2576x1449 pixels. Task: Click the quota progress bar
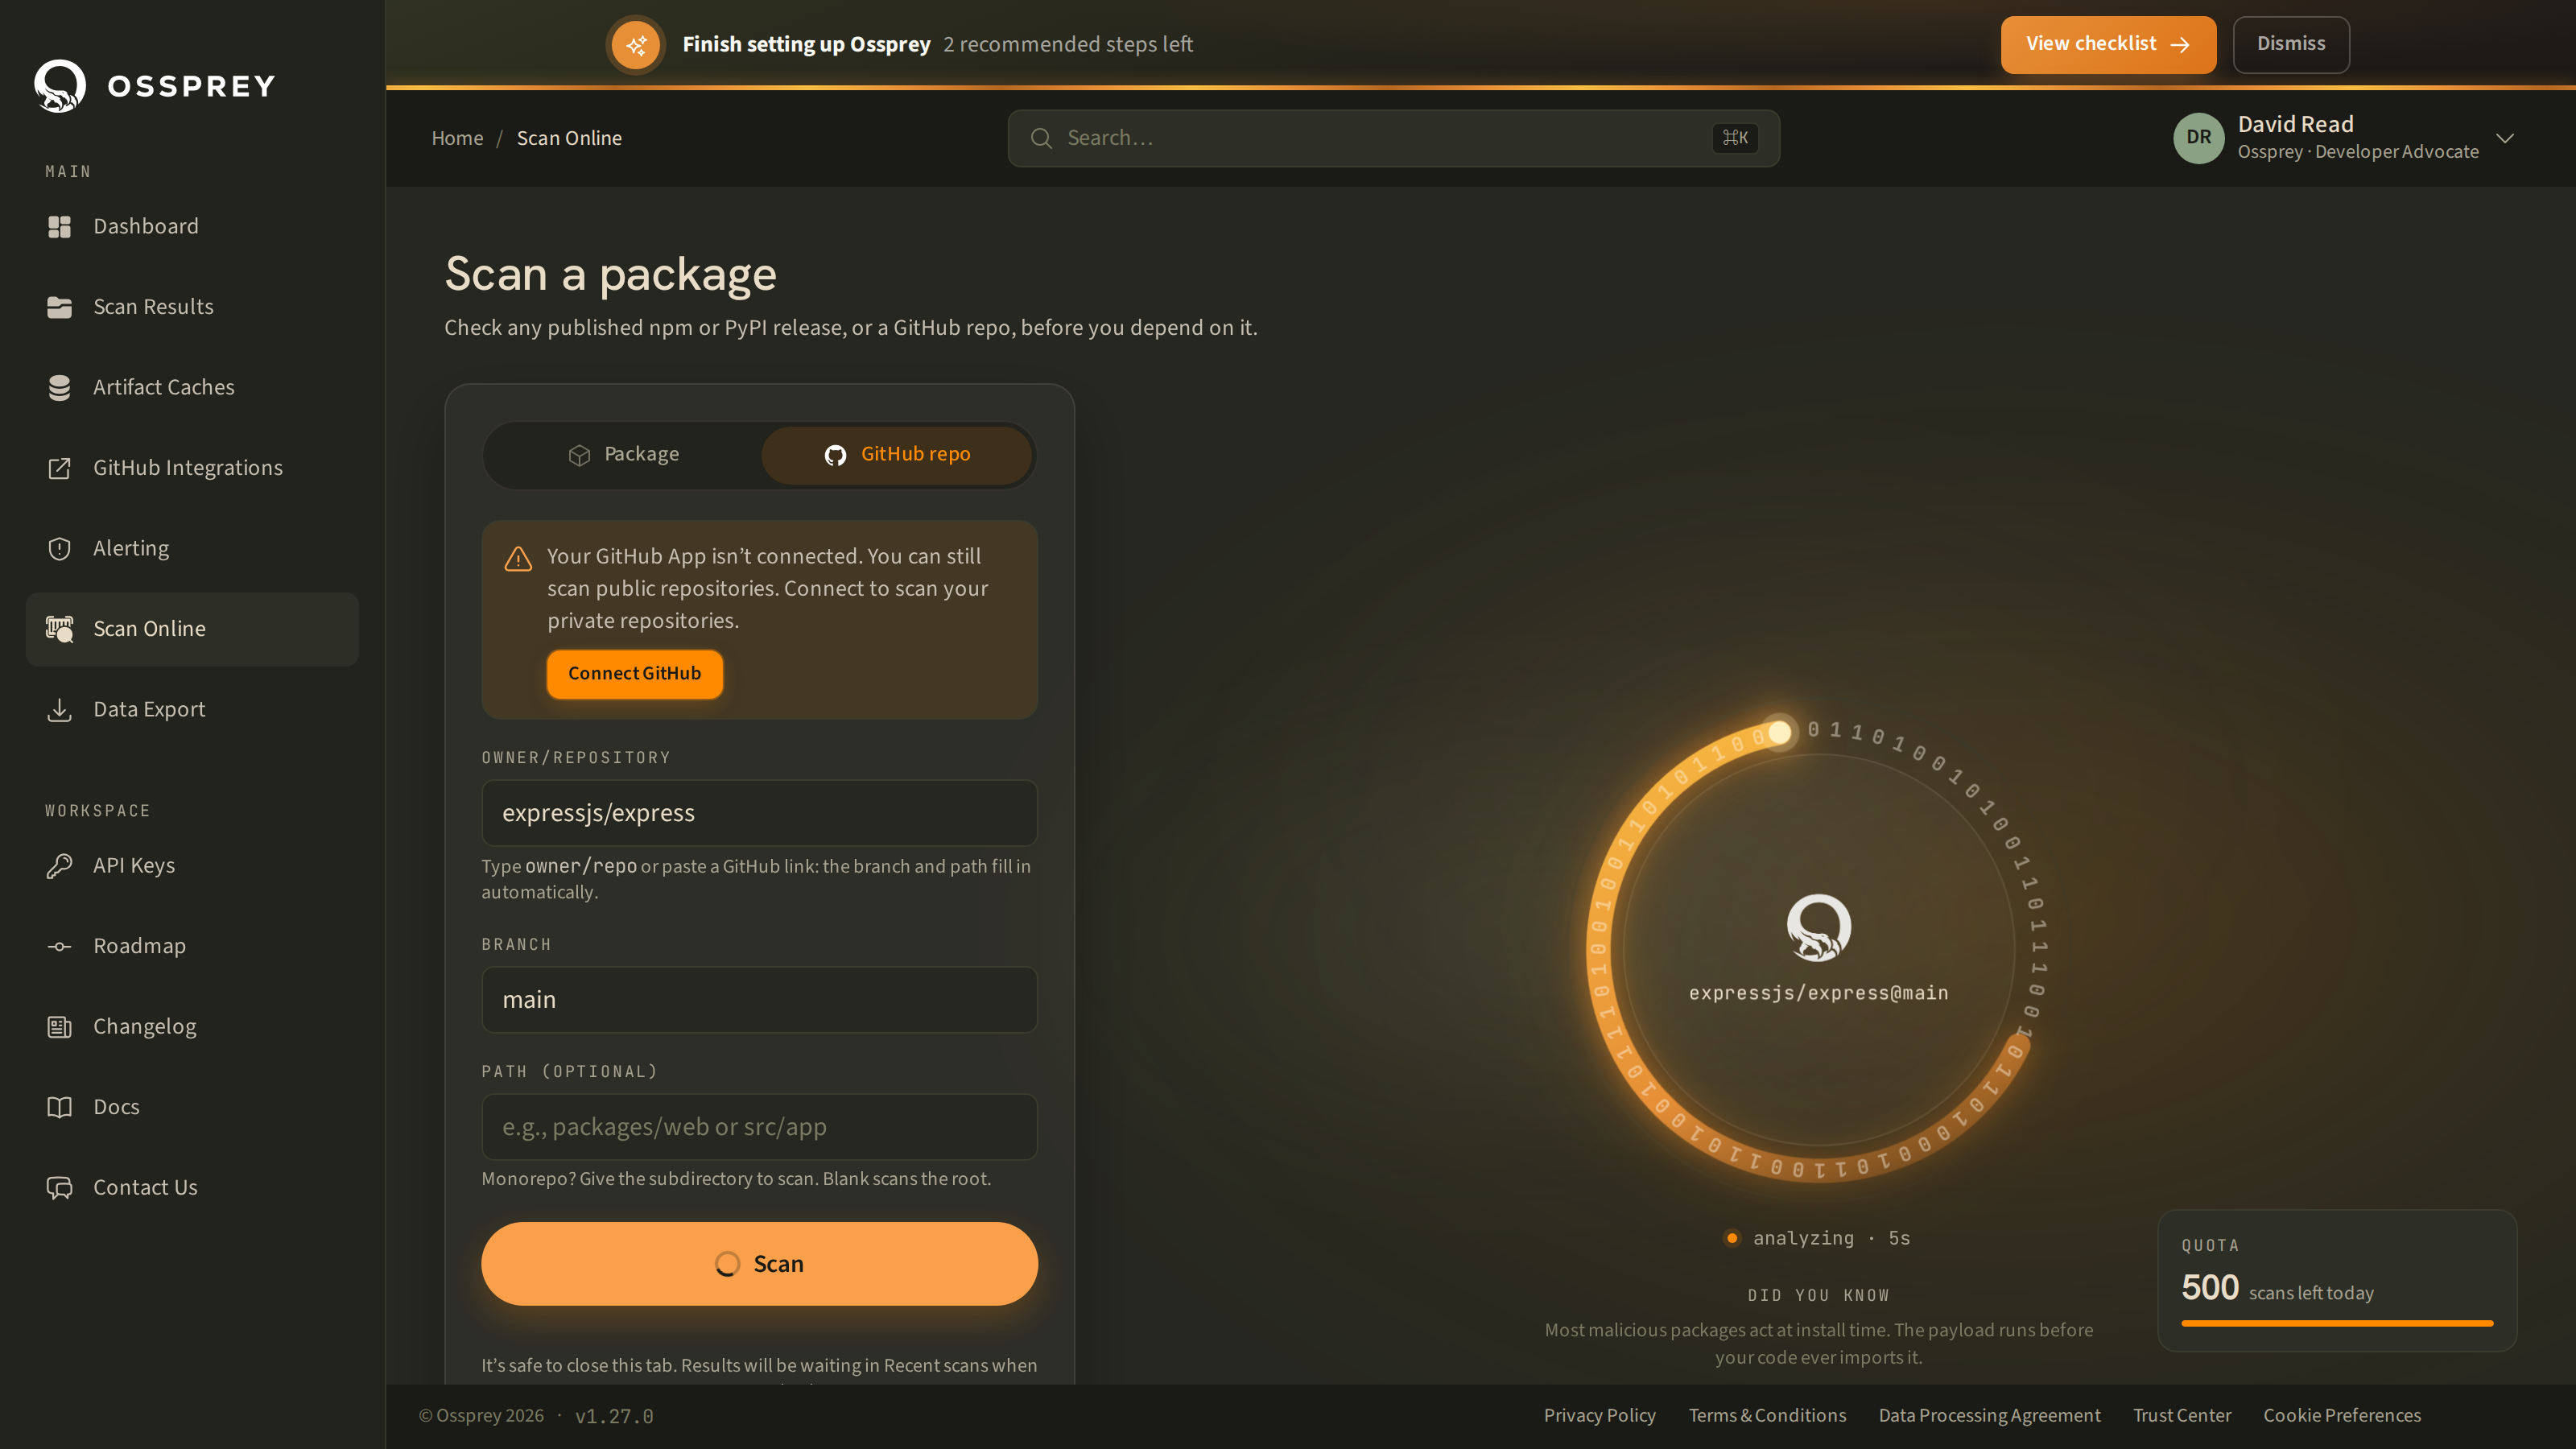pyautogui.click(x=2337, y=1323)
